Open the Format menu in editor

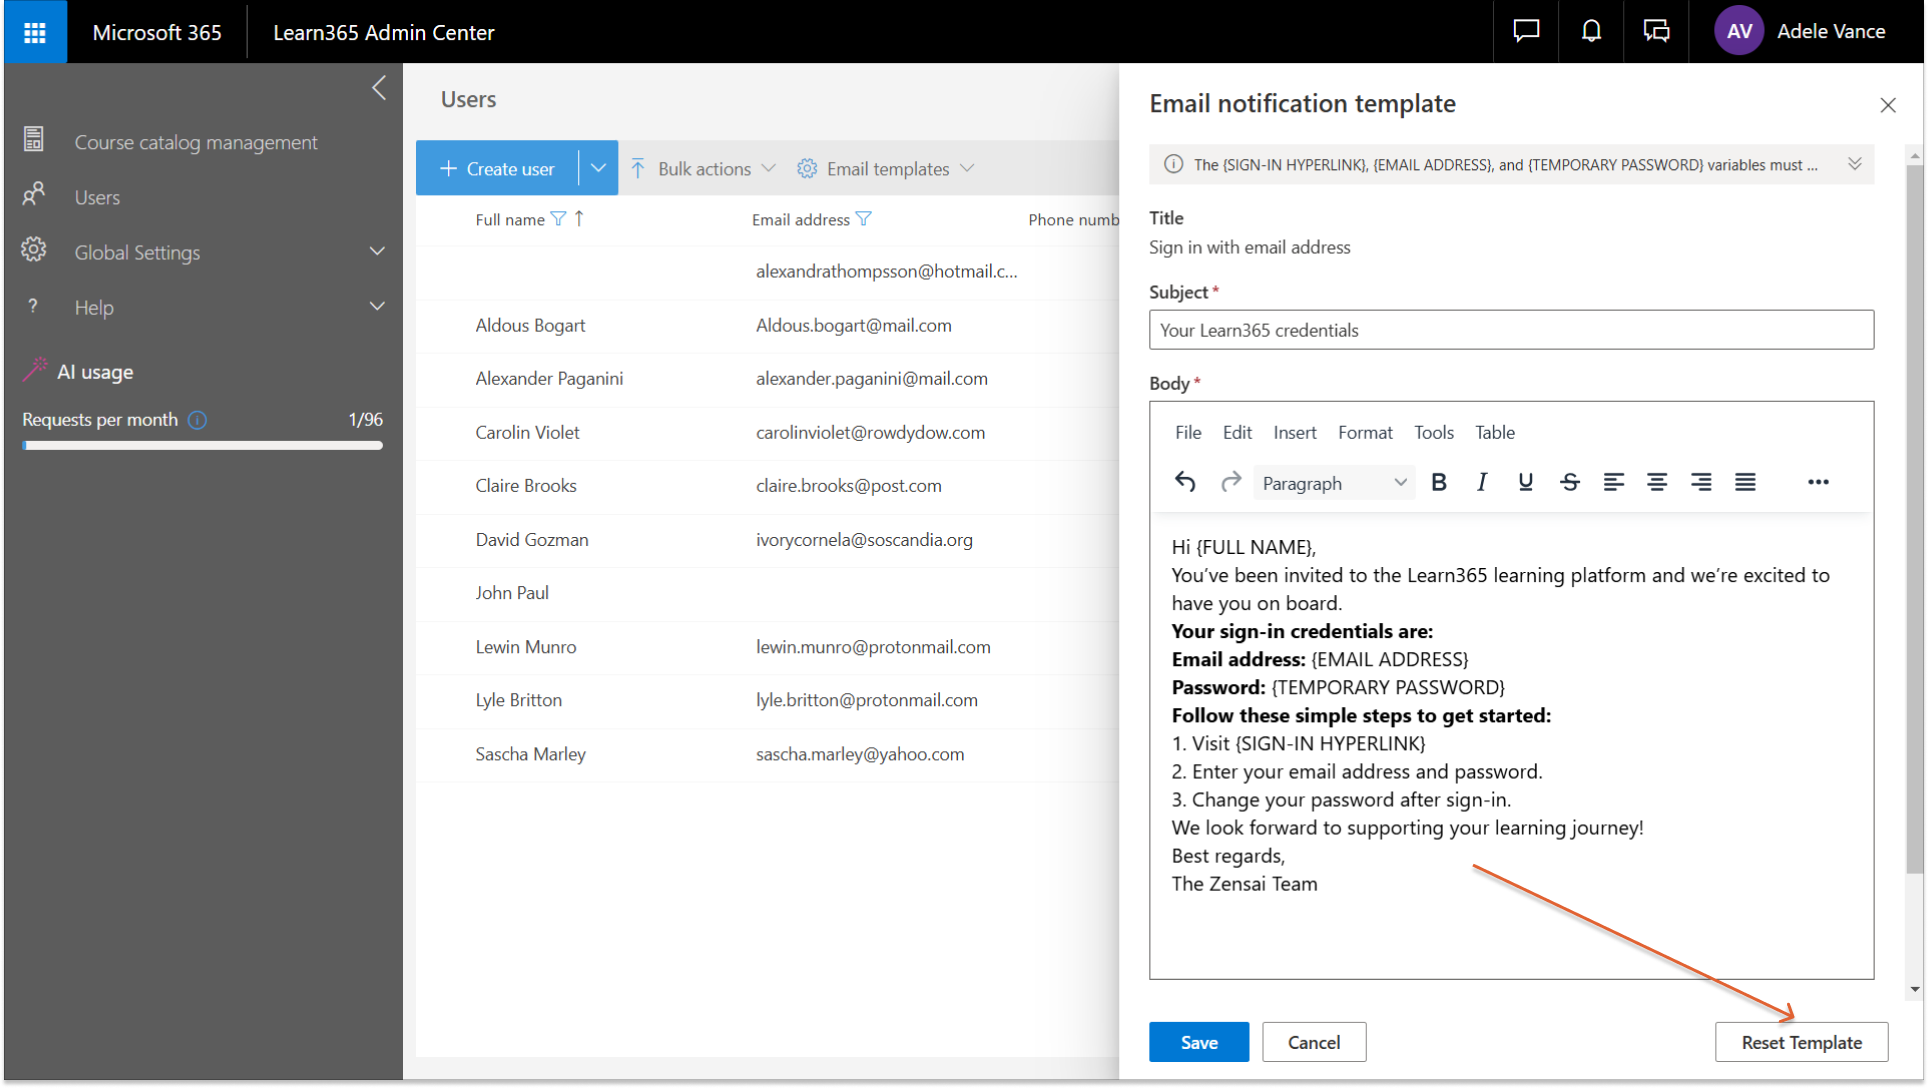pyautogui.click(x=1365, y=432)
